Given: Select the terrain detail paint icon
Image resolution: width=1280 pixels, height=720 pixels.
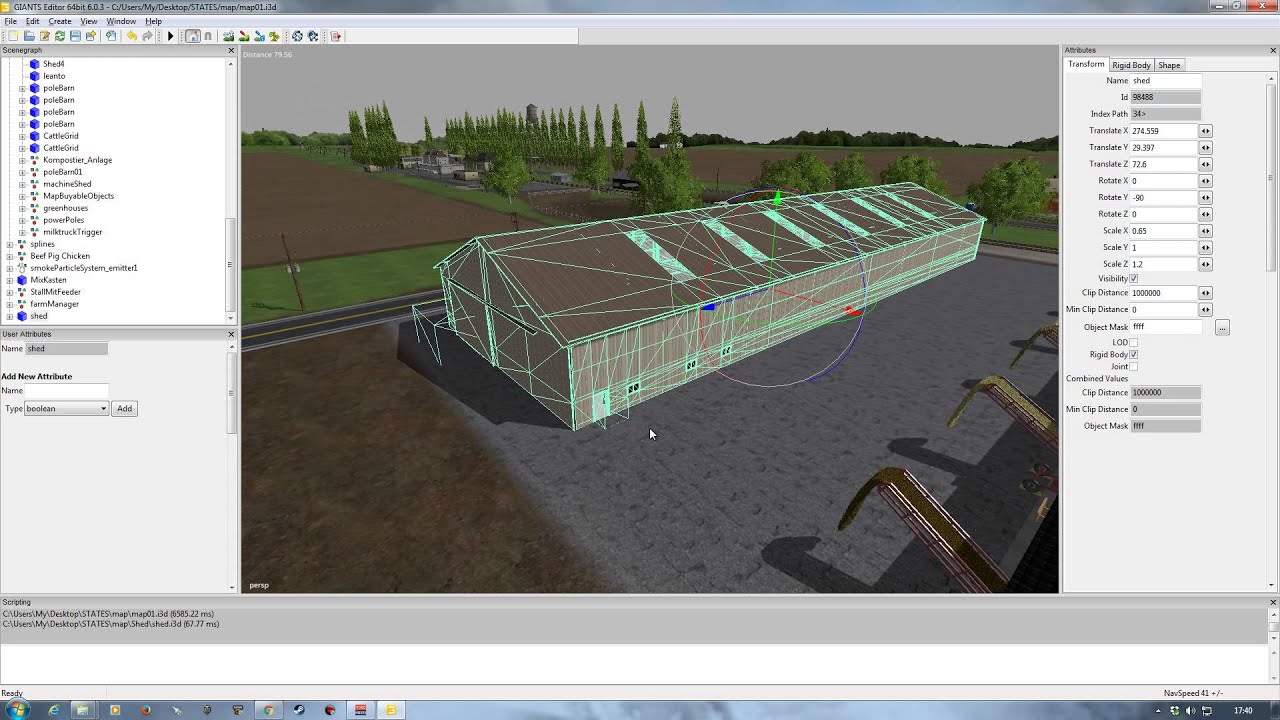Looking at the screenshot, I should tap(258, 36).
